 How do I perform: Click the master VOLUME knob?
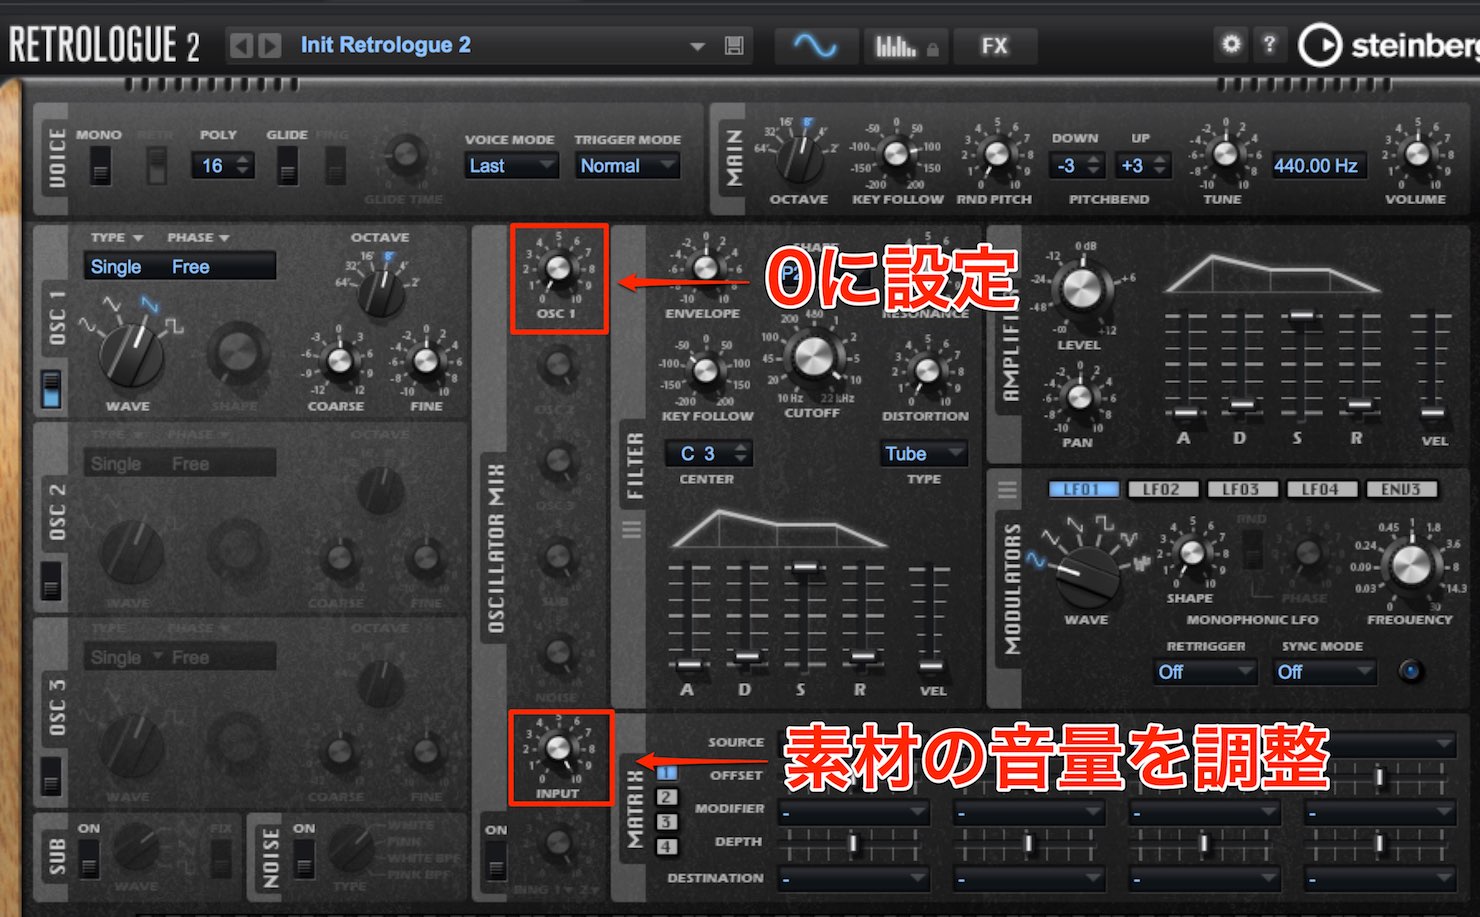coord(1417,154)
